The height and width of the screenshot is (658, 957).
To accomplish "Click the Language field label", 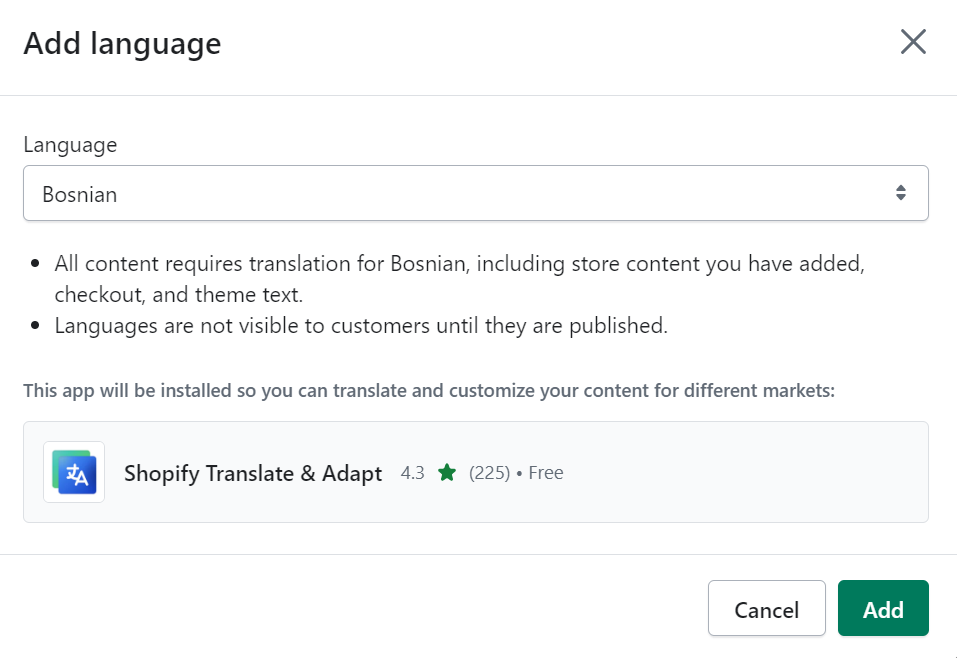I will (70, 145).
